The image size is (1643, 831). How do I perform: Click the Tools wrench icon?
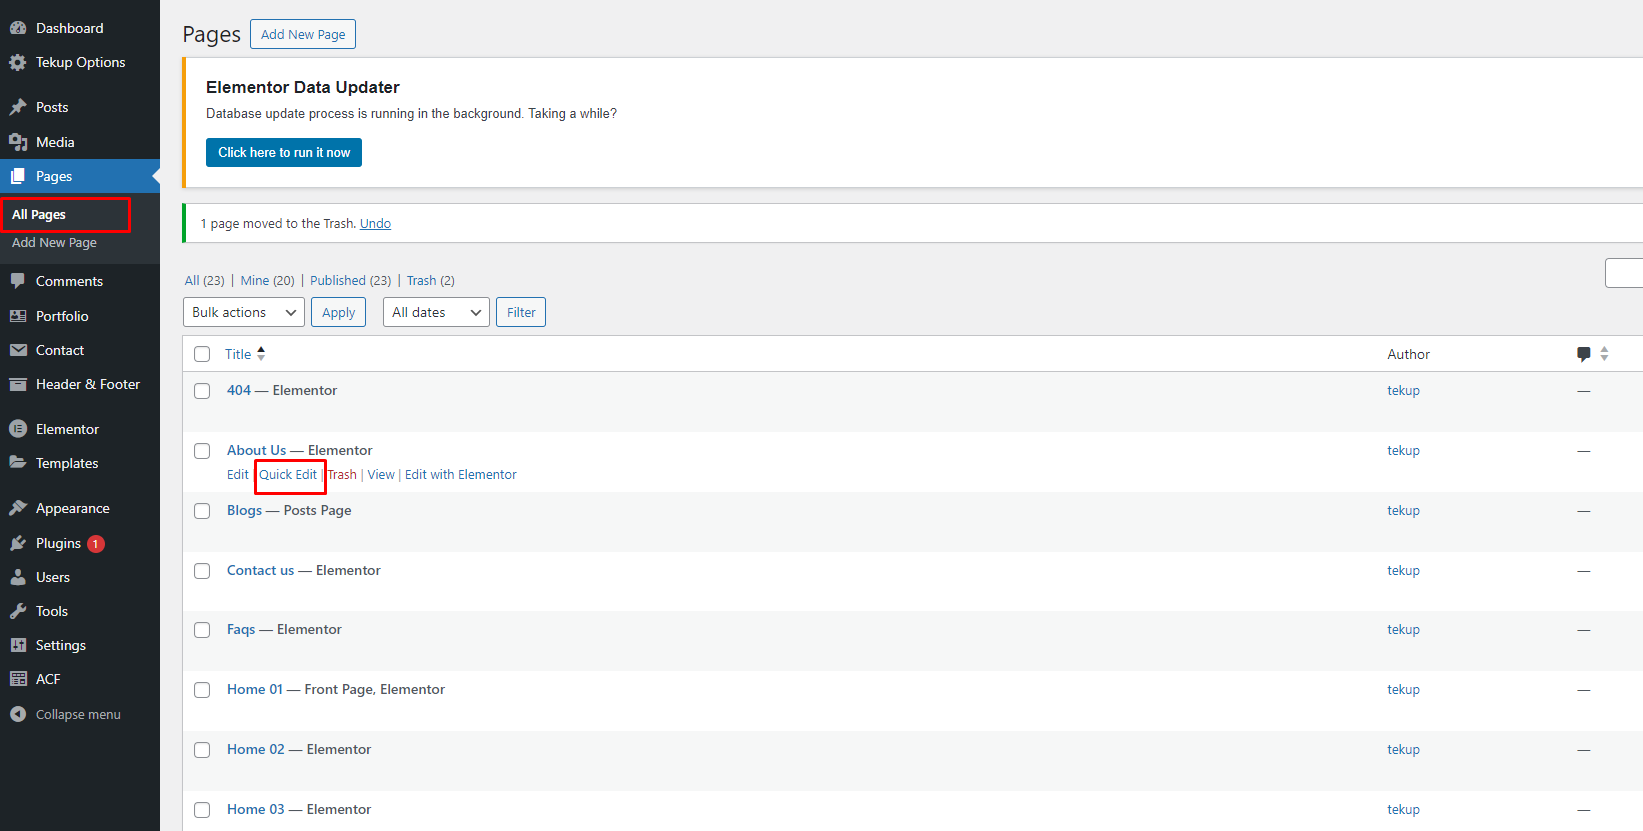point(18,611)
